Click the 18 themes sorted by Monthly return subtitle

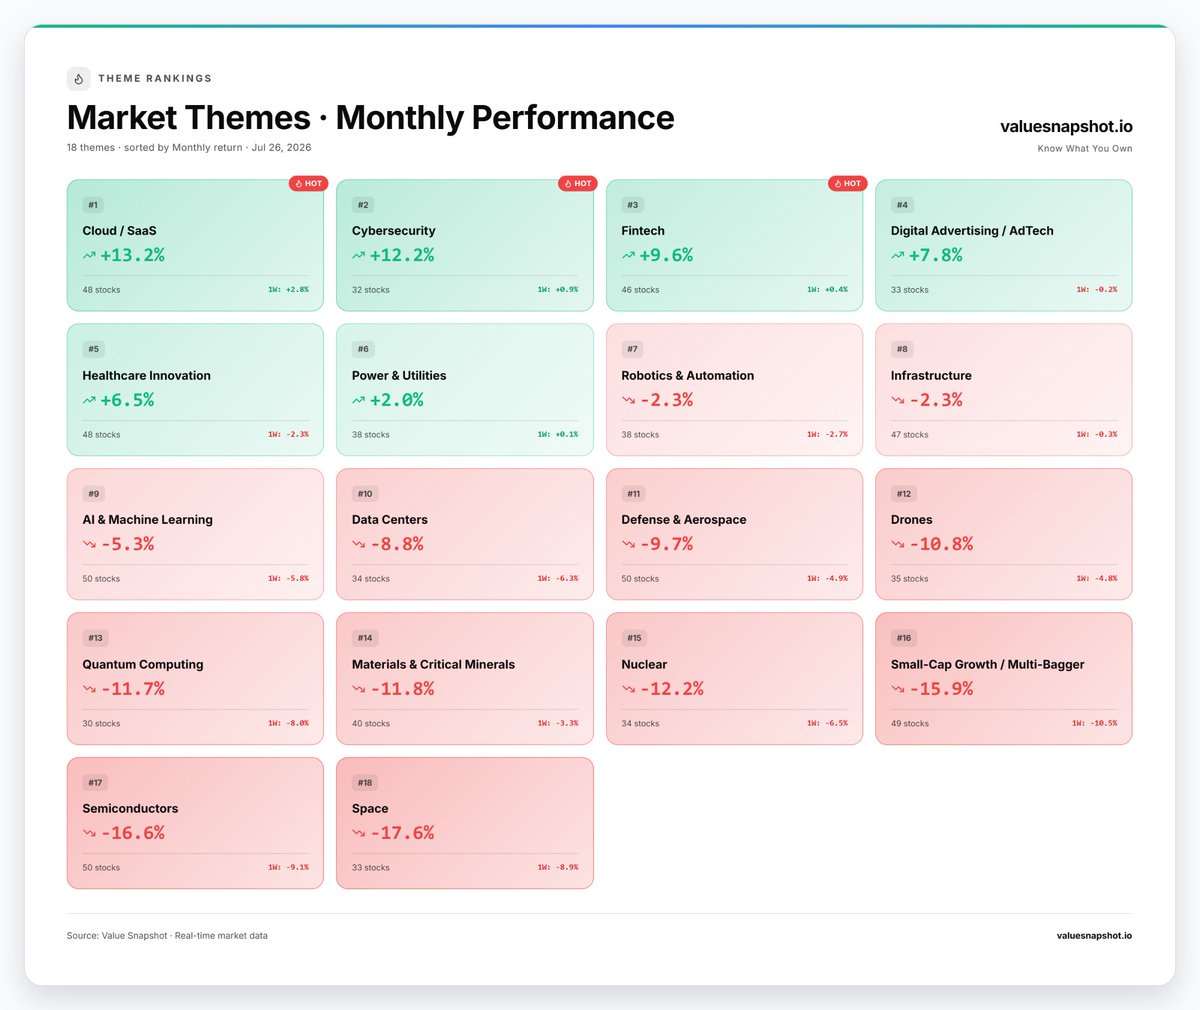click(189, 147)
